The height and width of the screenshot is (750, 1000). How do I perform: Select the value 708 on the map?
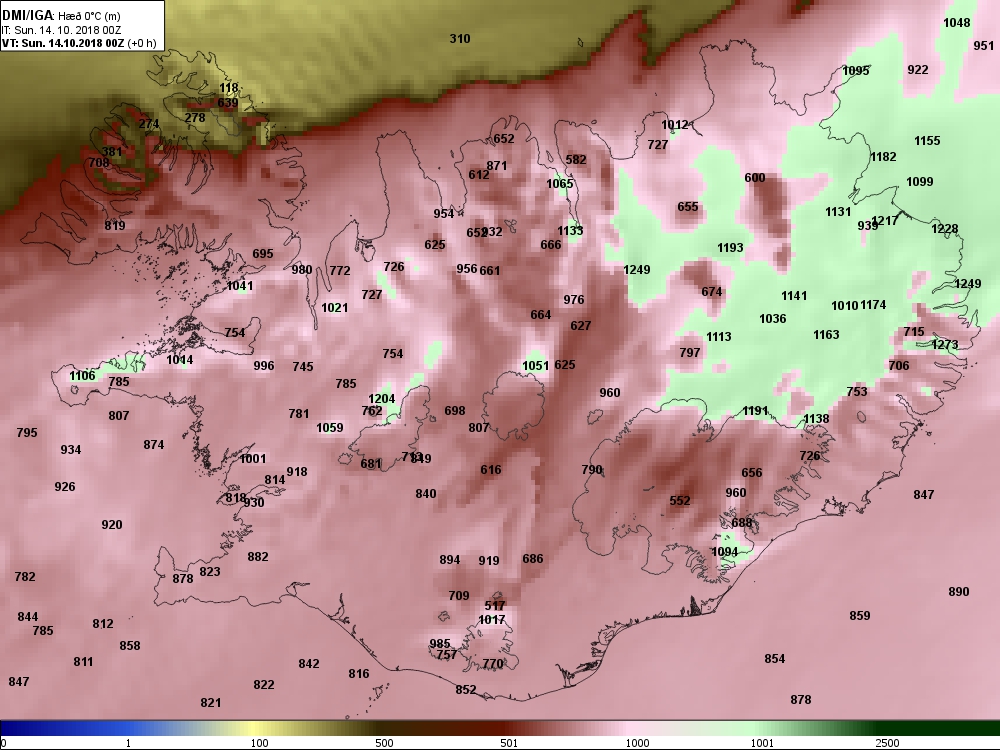click(x=99, y=163)
